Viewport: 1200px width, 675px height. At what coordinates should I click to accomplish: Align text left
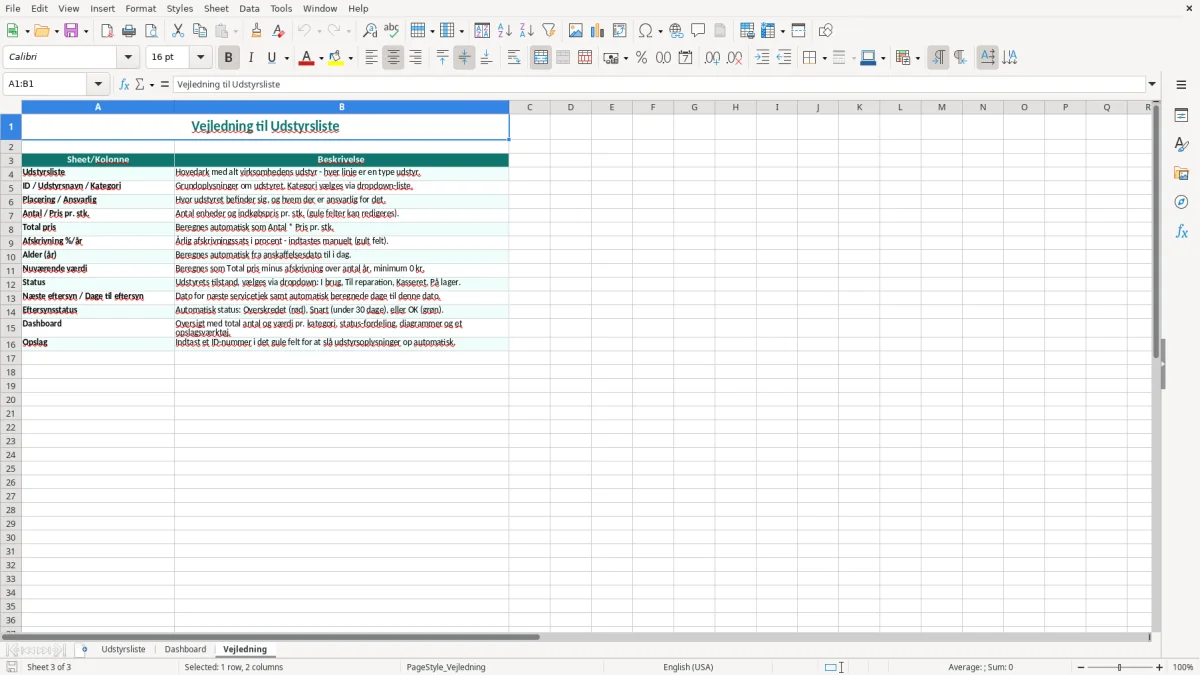tap(372, 58)
